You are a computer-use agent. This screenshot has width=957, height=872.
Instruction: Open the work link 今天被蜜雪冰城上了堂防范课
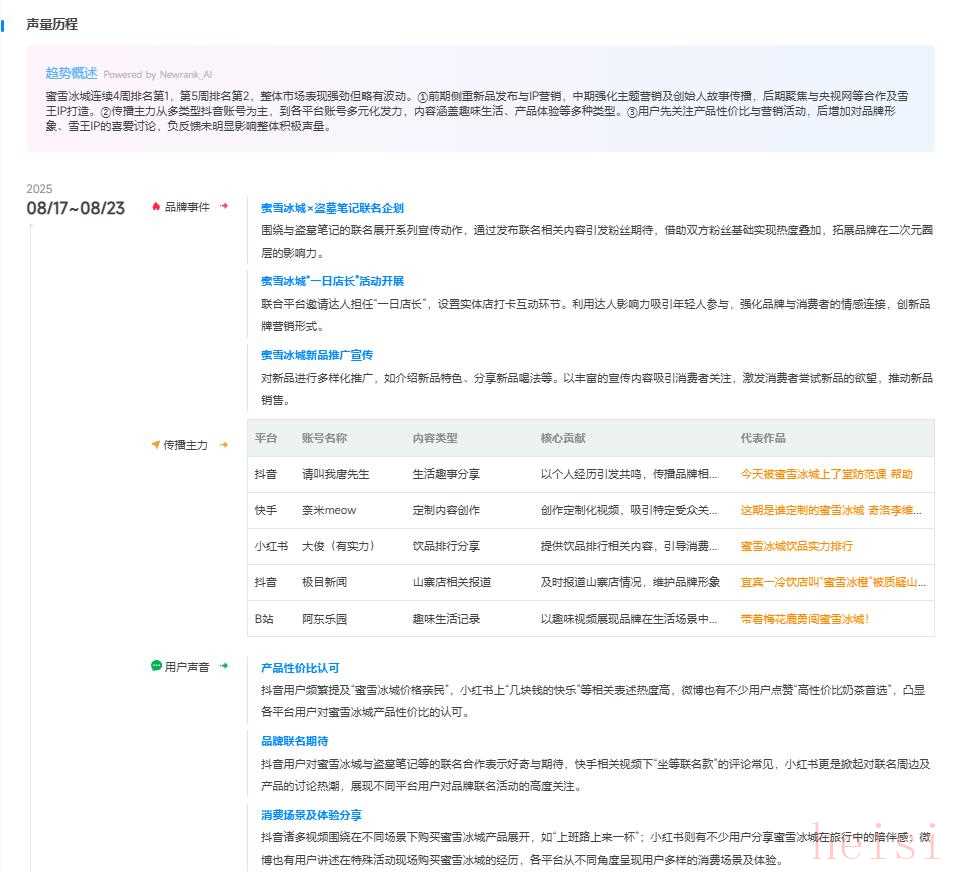pos(826,474)
